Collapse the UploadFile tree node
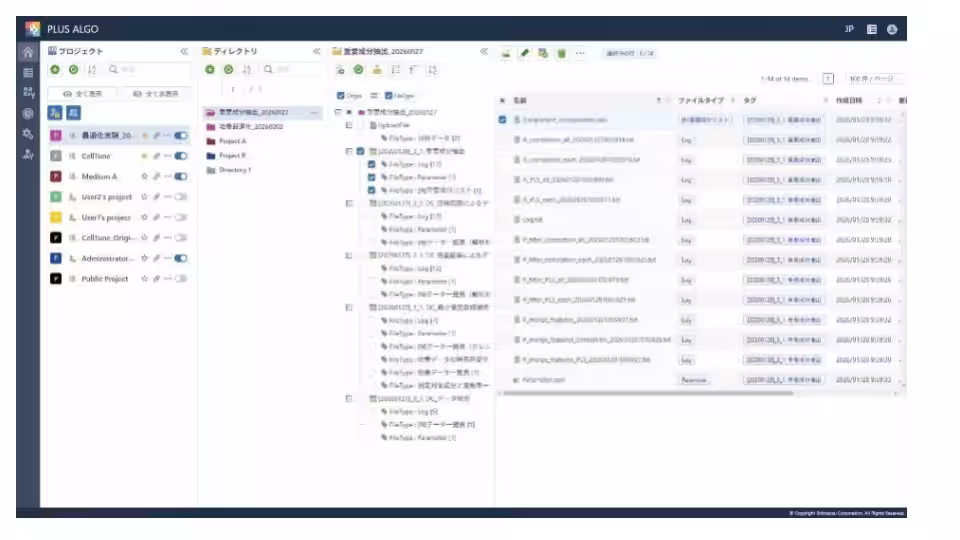This screenshot has height=540, width=960. 349,125
